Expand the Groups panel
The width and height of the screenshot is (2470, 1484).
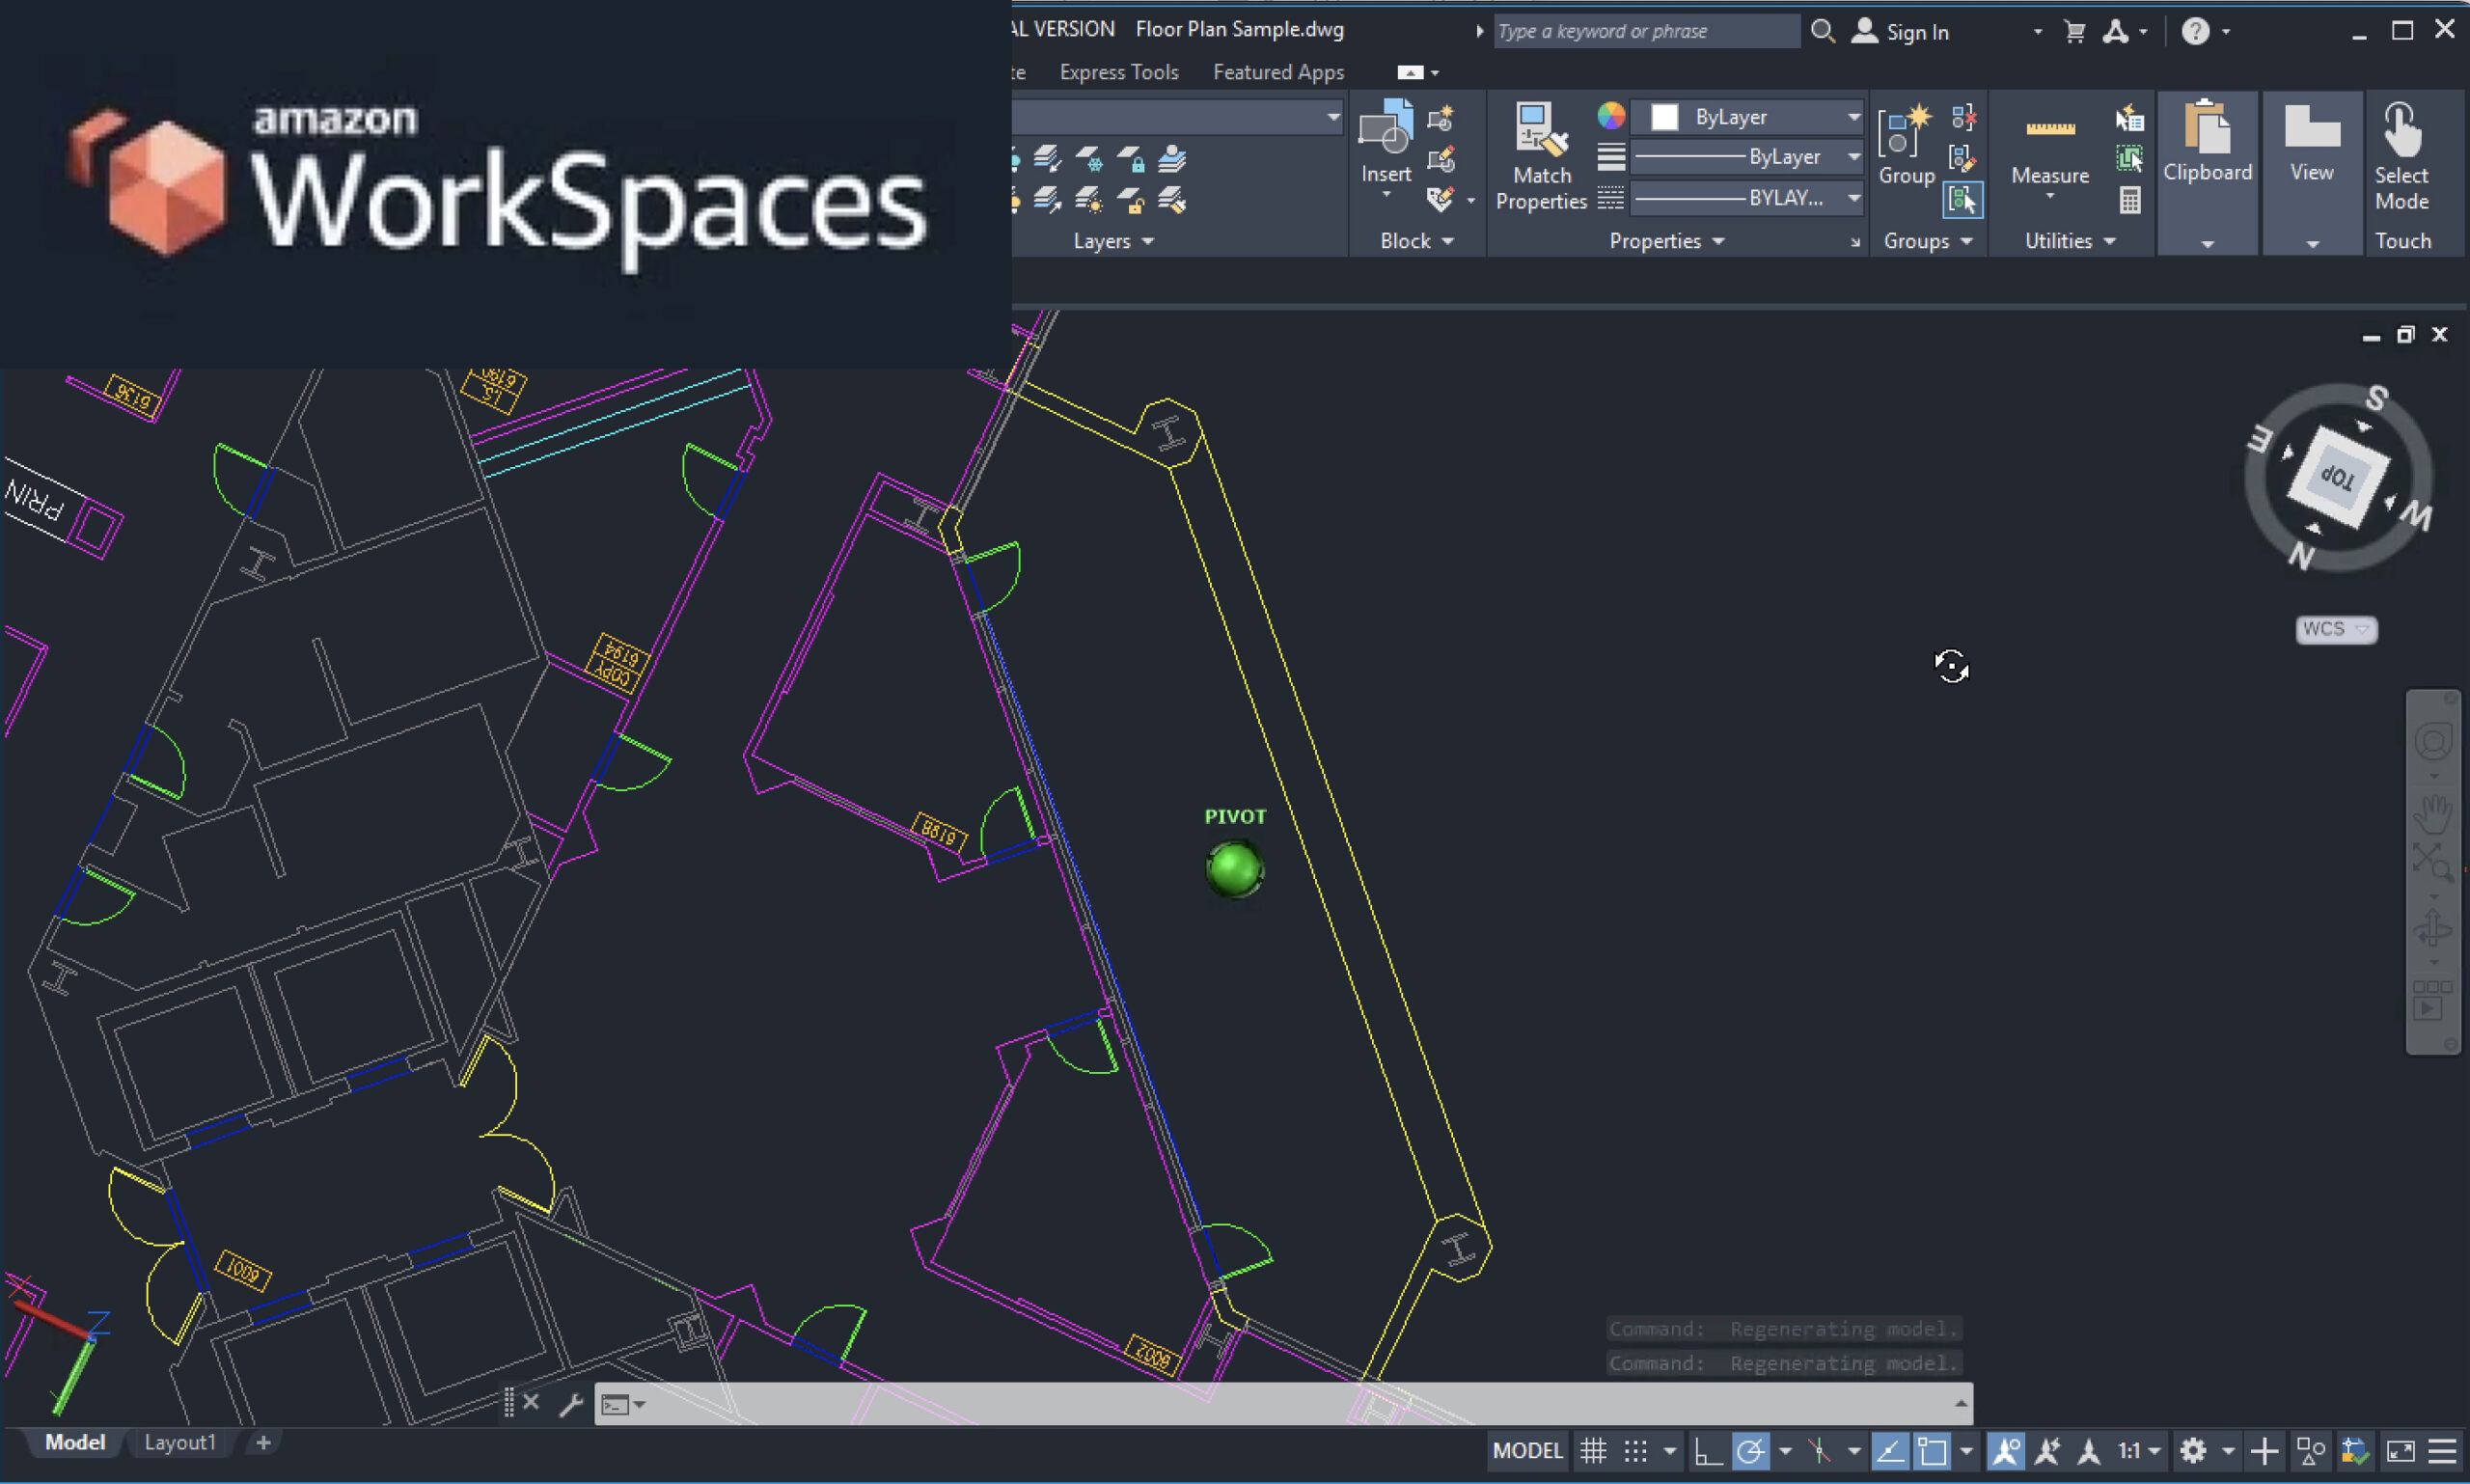(1927, 241)
